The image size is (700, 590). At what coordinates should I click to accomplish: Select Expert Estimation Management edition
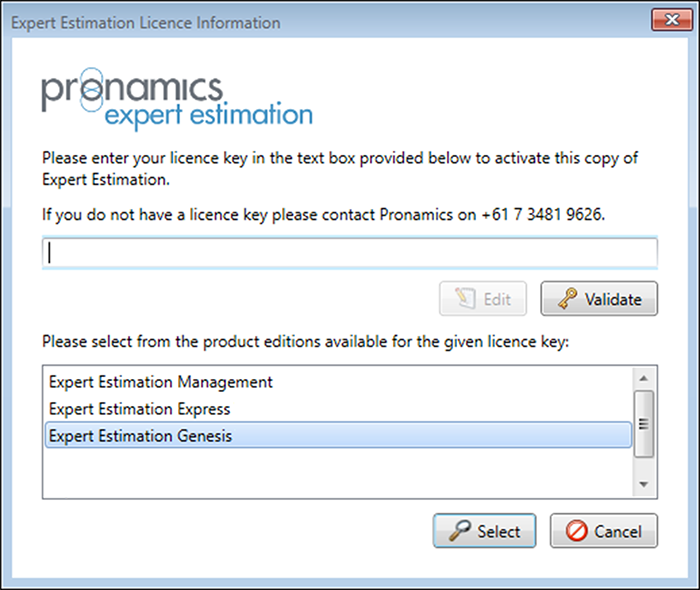click(x=338, y=382)
